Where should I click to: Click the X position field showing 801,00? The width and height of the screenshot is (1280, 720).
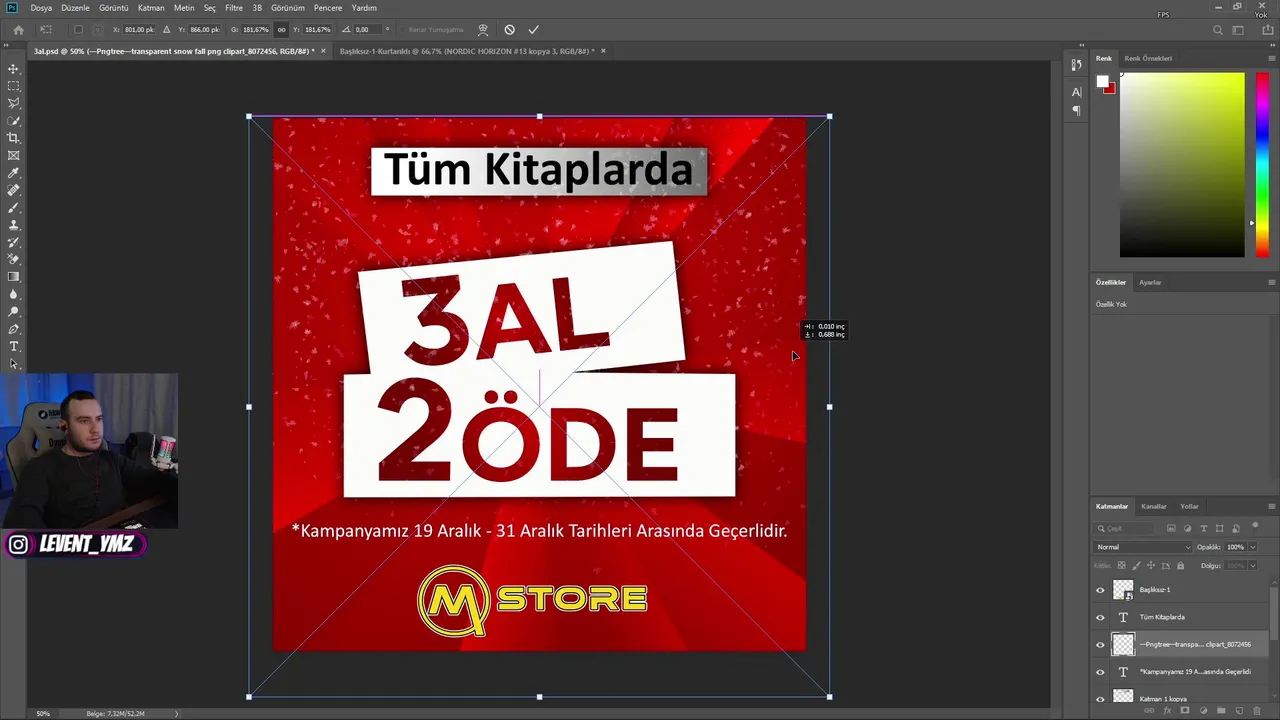click(139, 30)
